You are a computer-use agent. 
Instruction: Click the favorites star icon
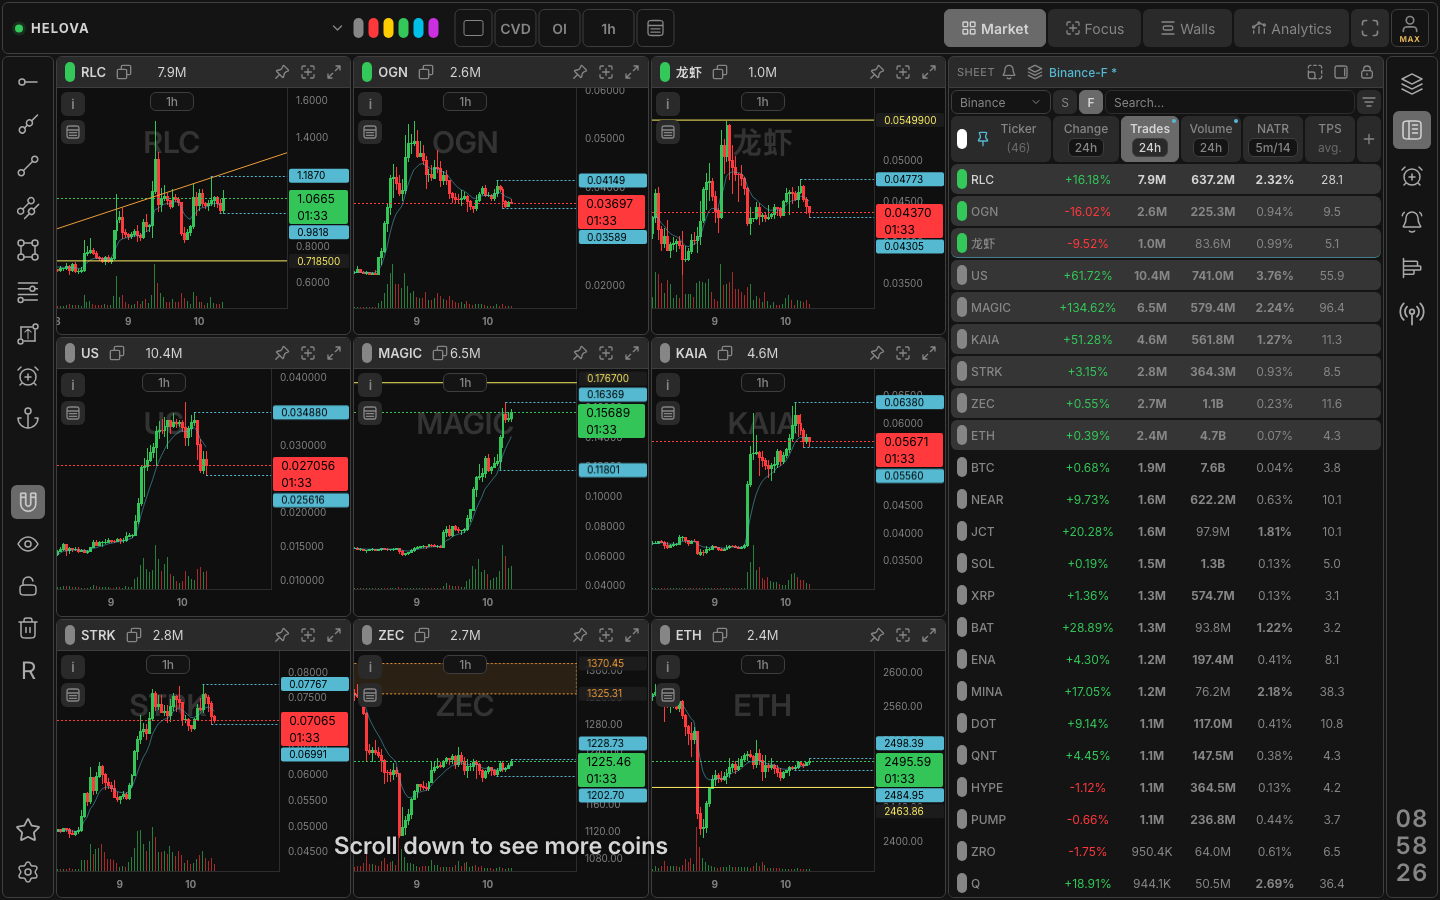[x=28, y=830]
